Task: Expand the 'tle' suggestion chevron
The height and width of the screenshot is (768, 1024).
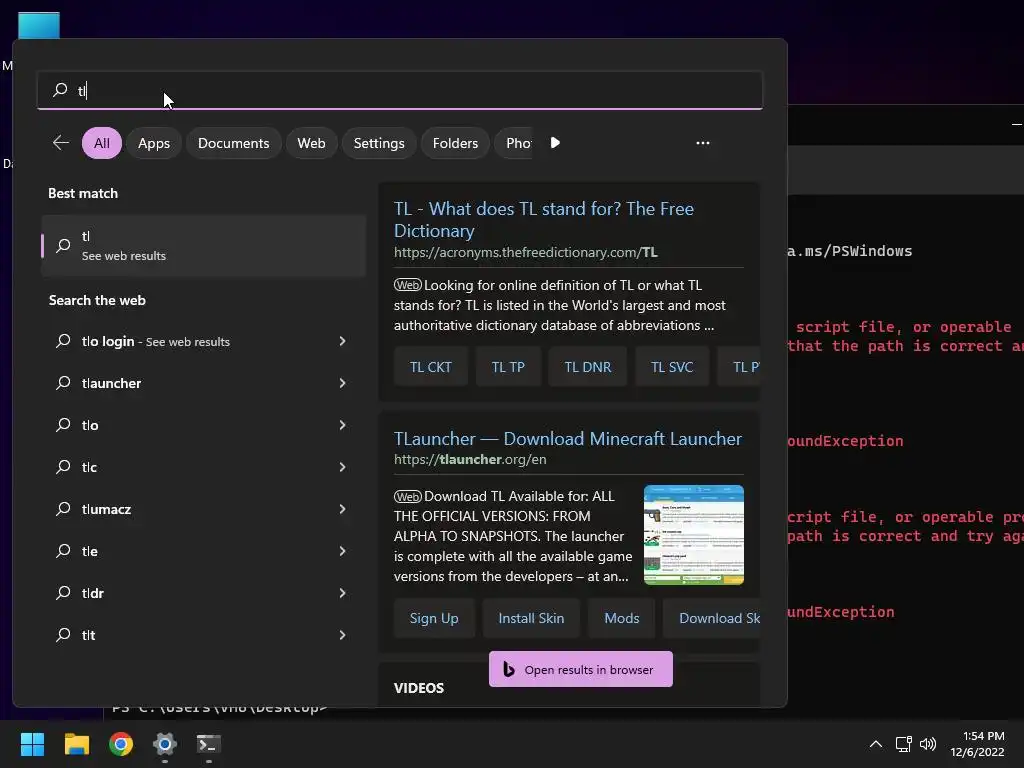Action: coord(342,551)
